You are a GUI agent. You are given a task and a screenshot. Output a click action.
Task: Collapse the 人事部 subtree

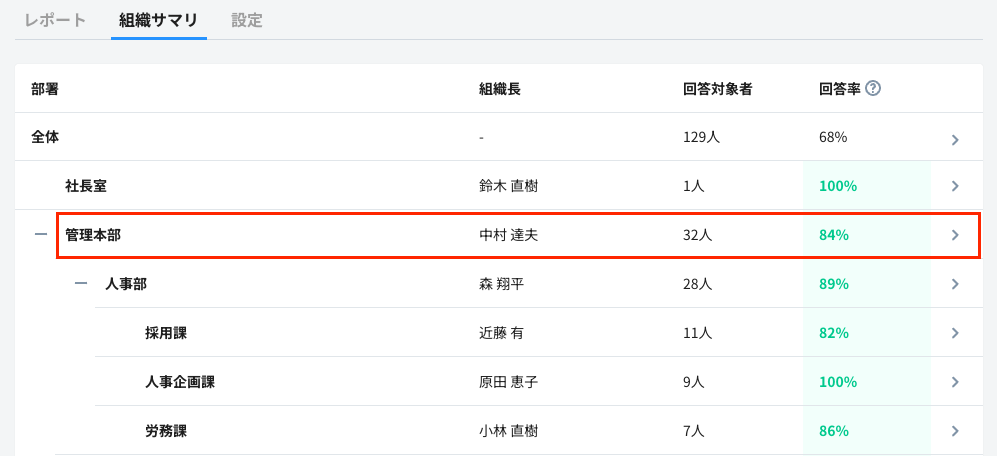[81, 284]
